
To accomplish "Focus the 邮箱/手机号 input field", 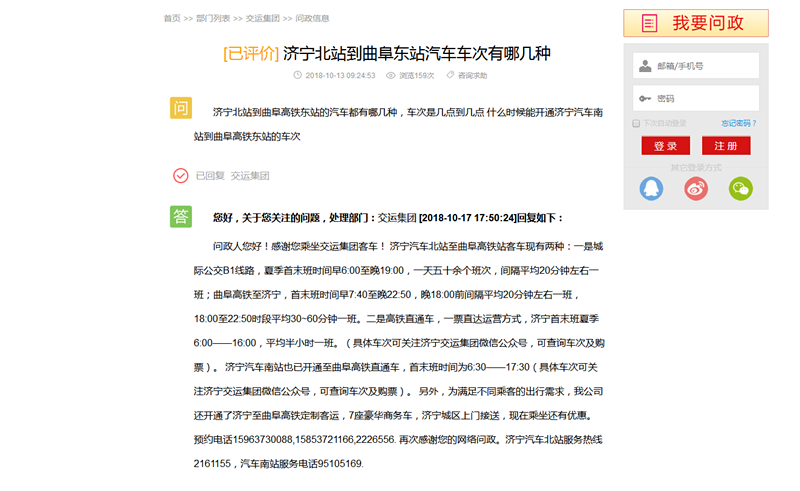I will pyautogui.click(x=696, y=66).
